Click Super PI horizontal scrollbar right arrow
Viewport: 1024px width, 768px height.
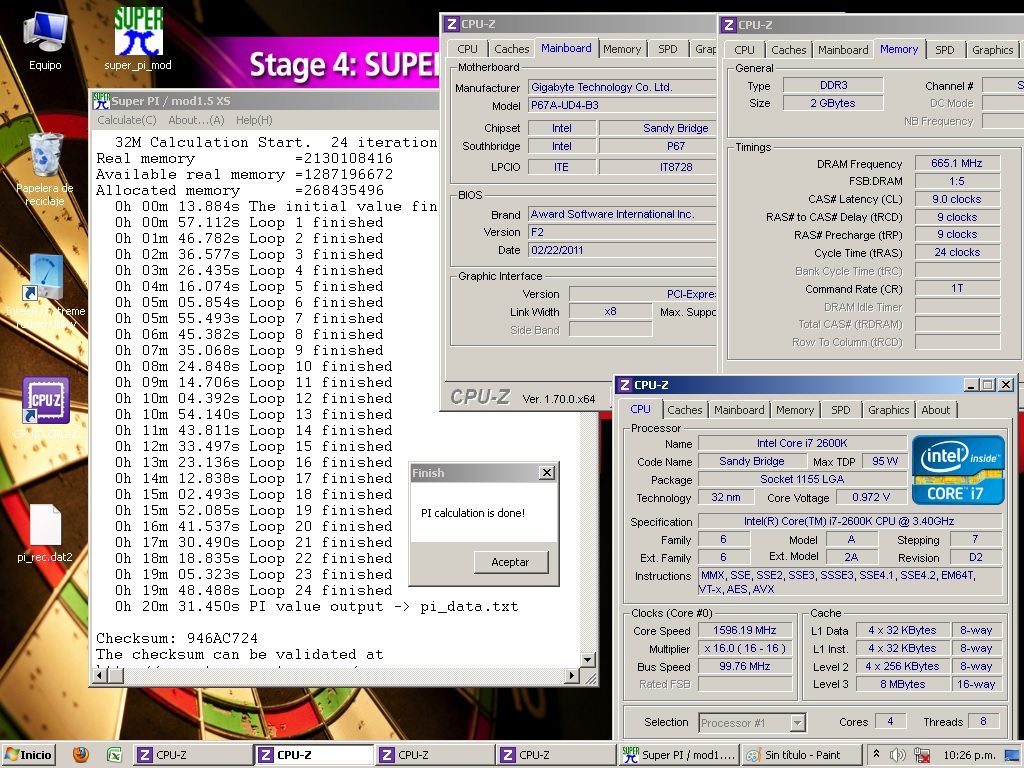[x=572, y=676]
